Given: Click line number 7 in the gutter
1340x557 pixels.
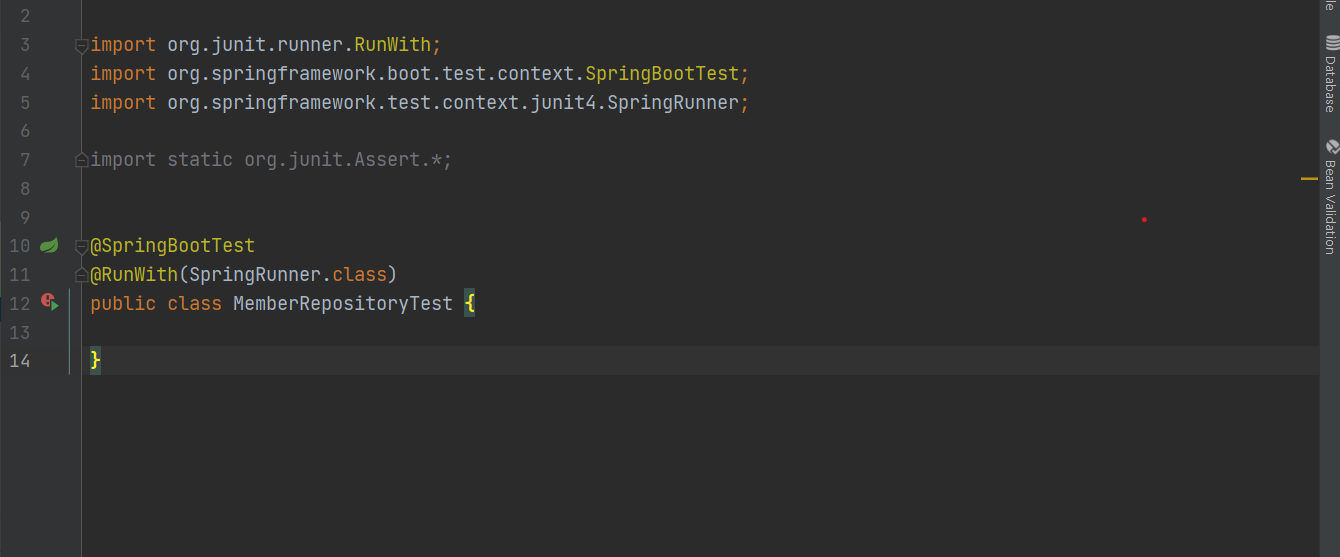Looking at the screenshot, I should click(x=25, y=160).
